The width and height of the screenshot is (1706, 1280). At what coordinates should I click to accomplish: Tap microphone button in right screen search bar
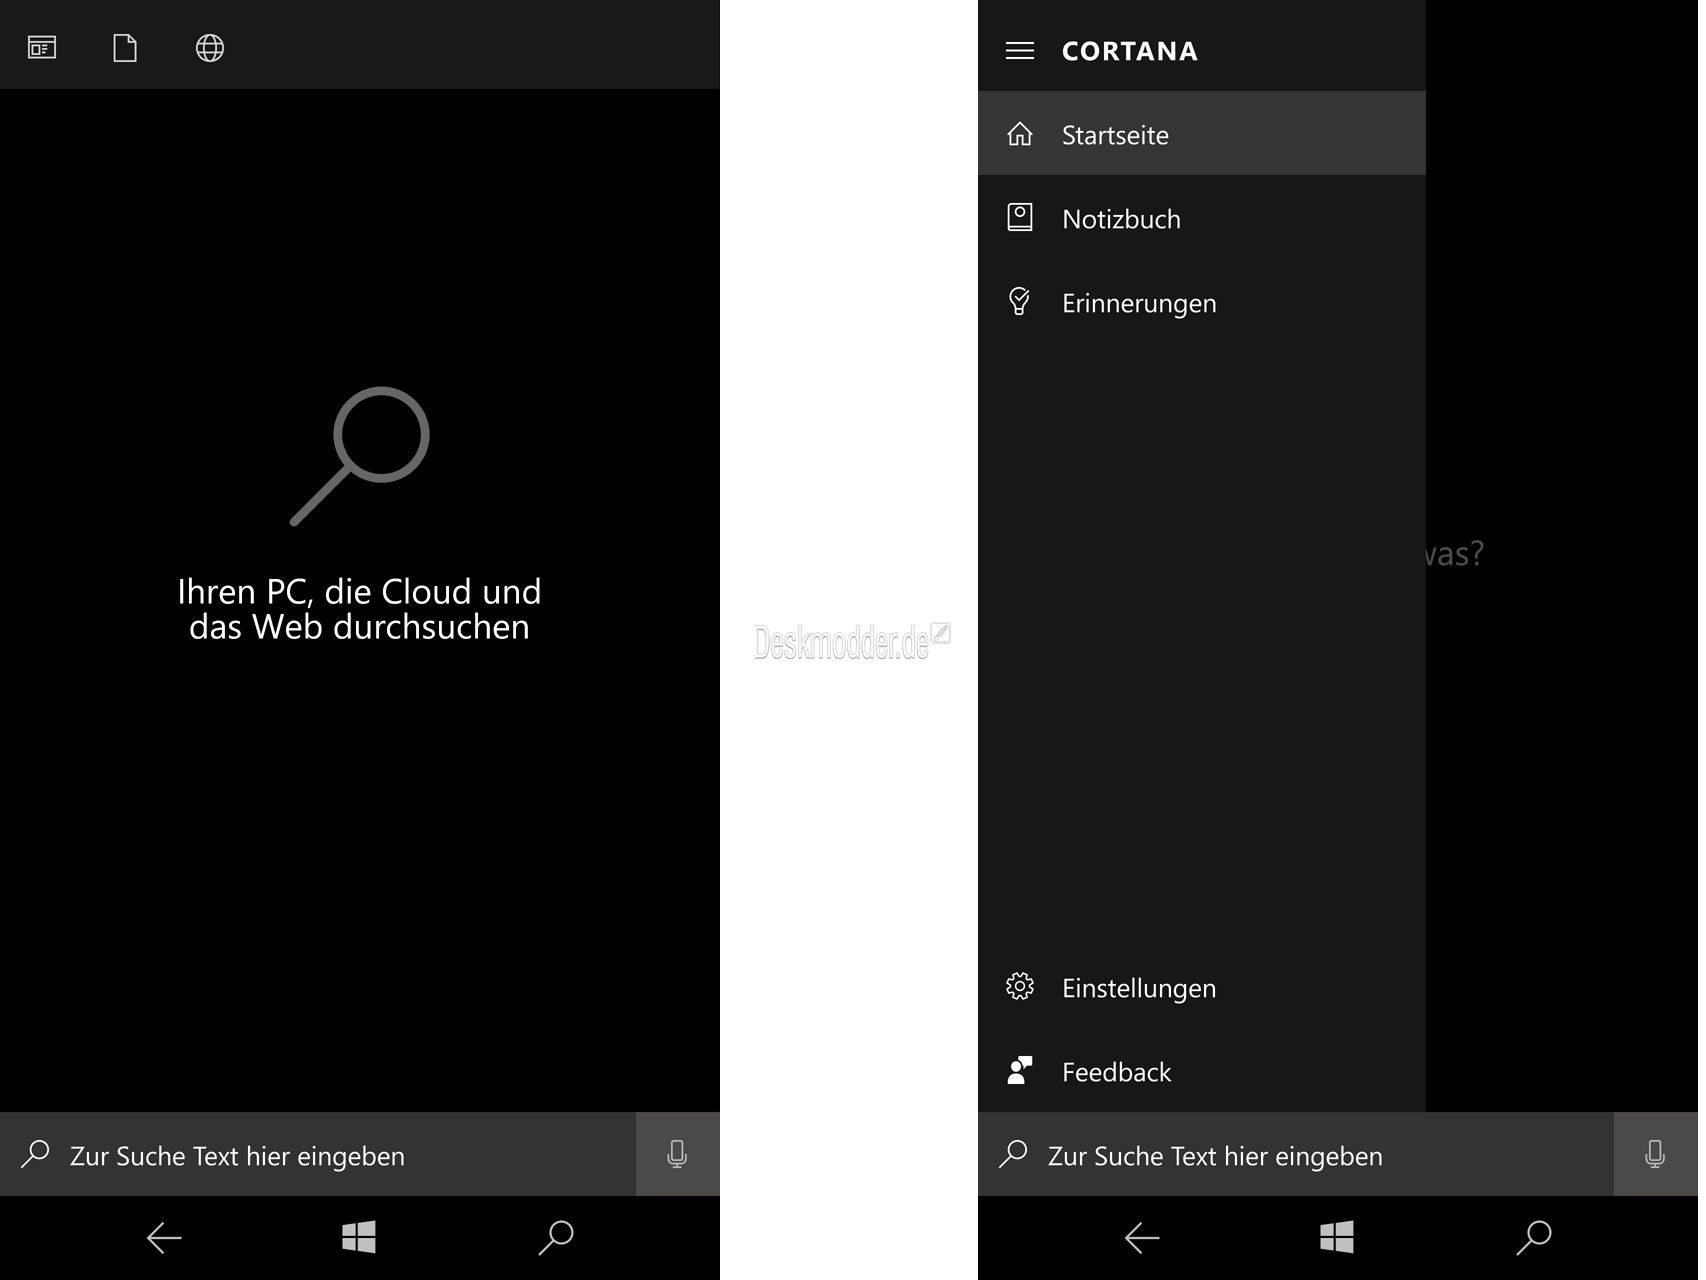coord(1655,1154)
